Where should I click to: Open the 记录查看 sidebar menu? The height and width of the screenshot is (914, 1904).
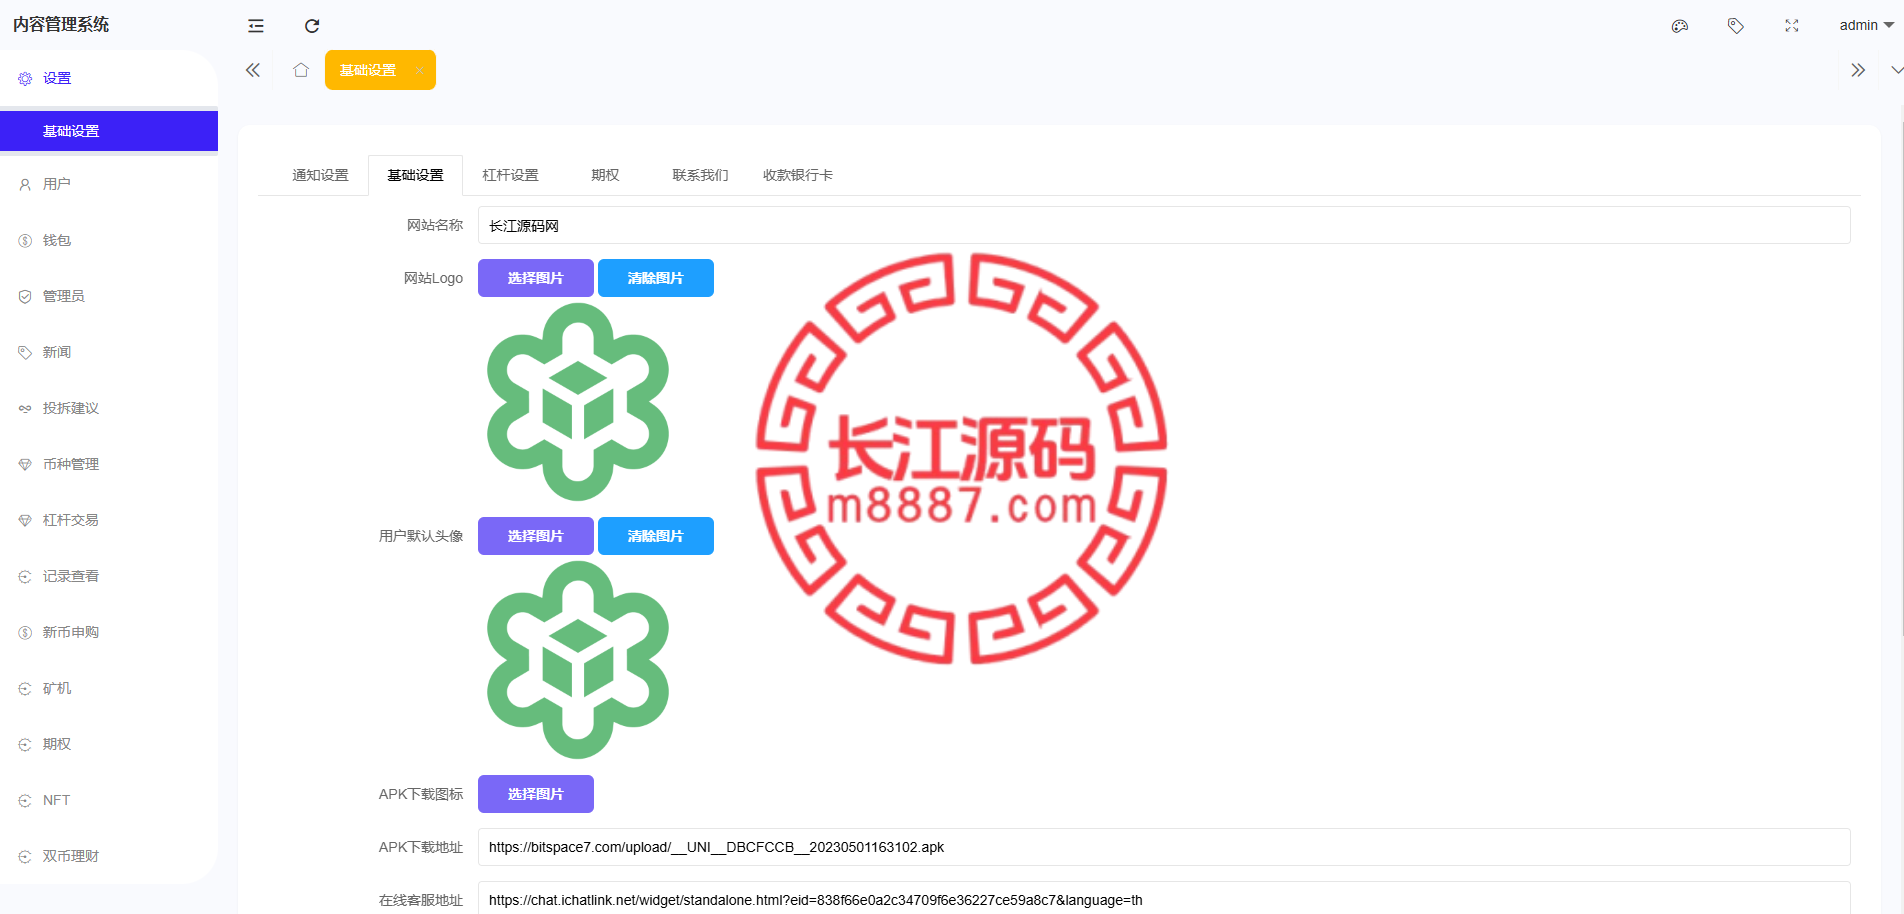pos(109,576)
